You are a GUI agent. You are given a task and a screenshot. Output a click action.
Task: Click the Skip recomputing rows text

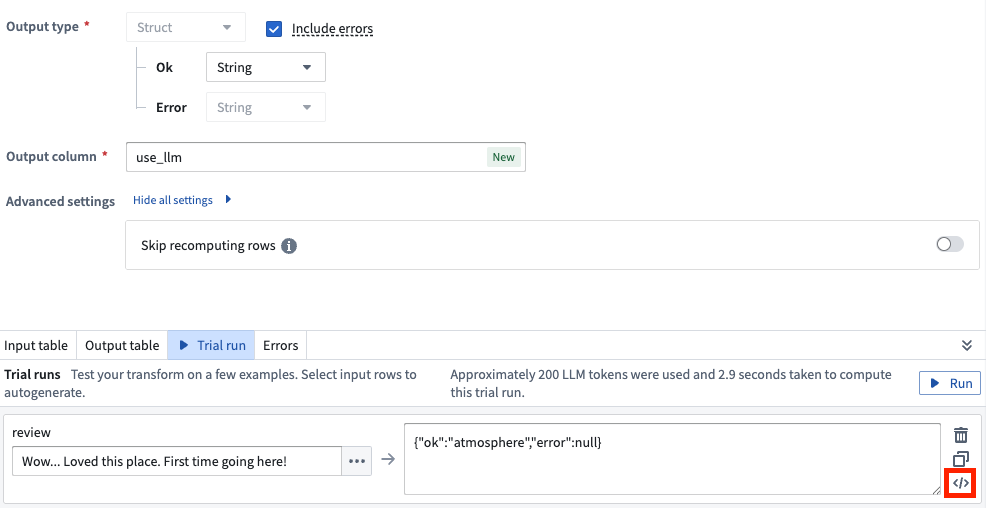click(x=208, y=245)
